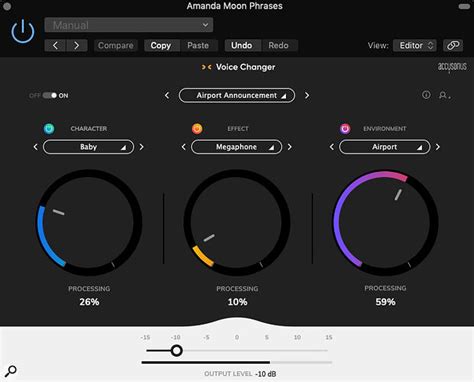Toggle the Effect section power button
474x382 pixels.
[x=197, y=129]
